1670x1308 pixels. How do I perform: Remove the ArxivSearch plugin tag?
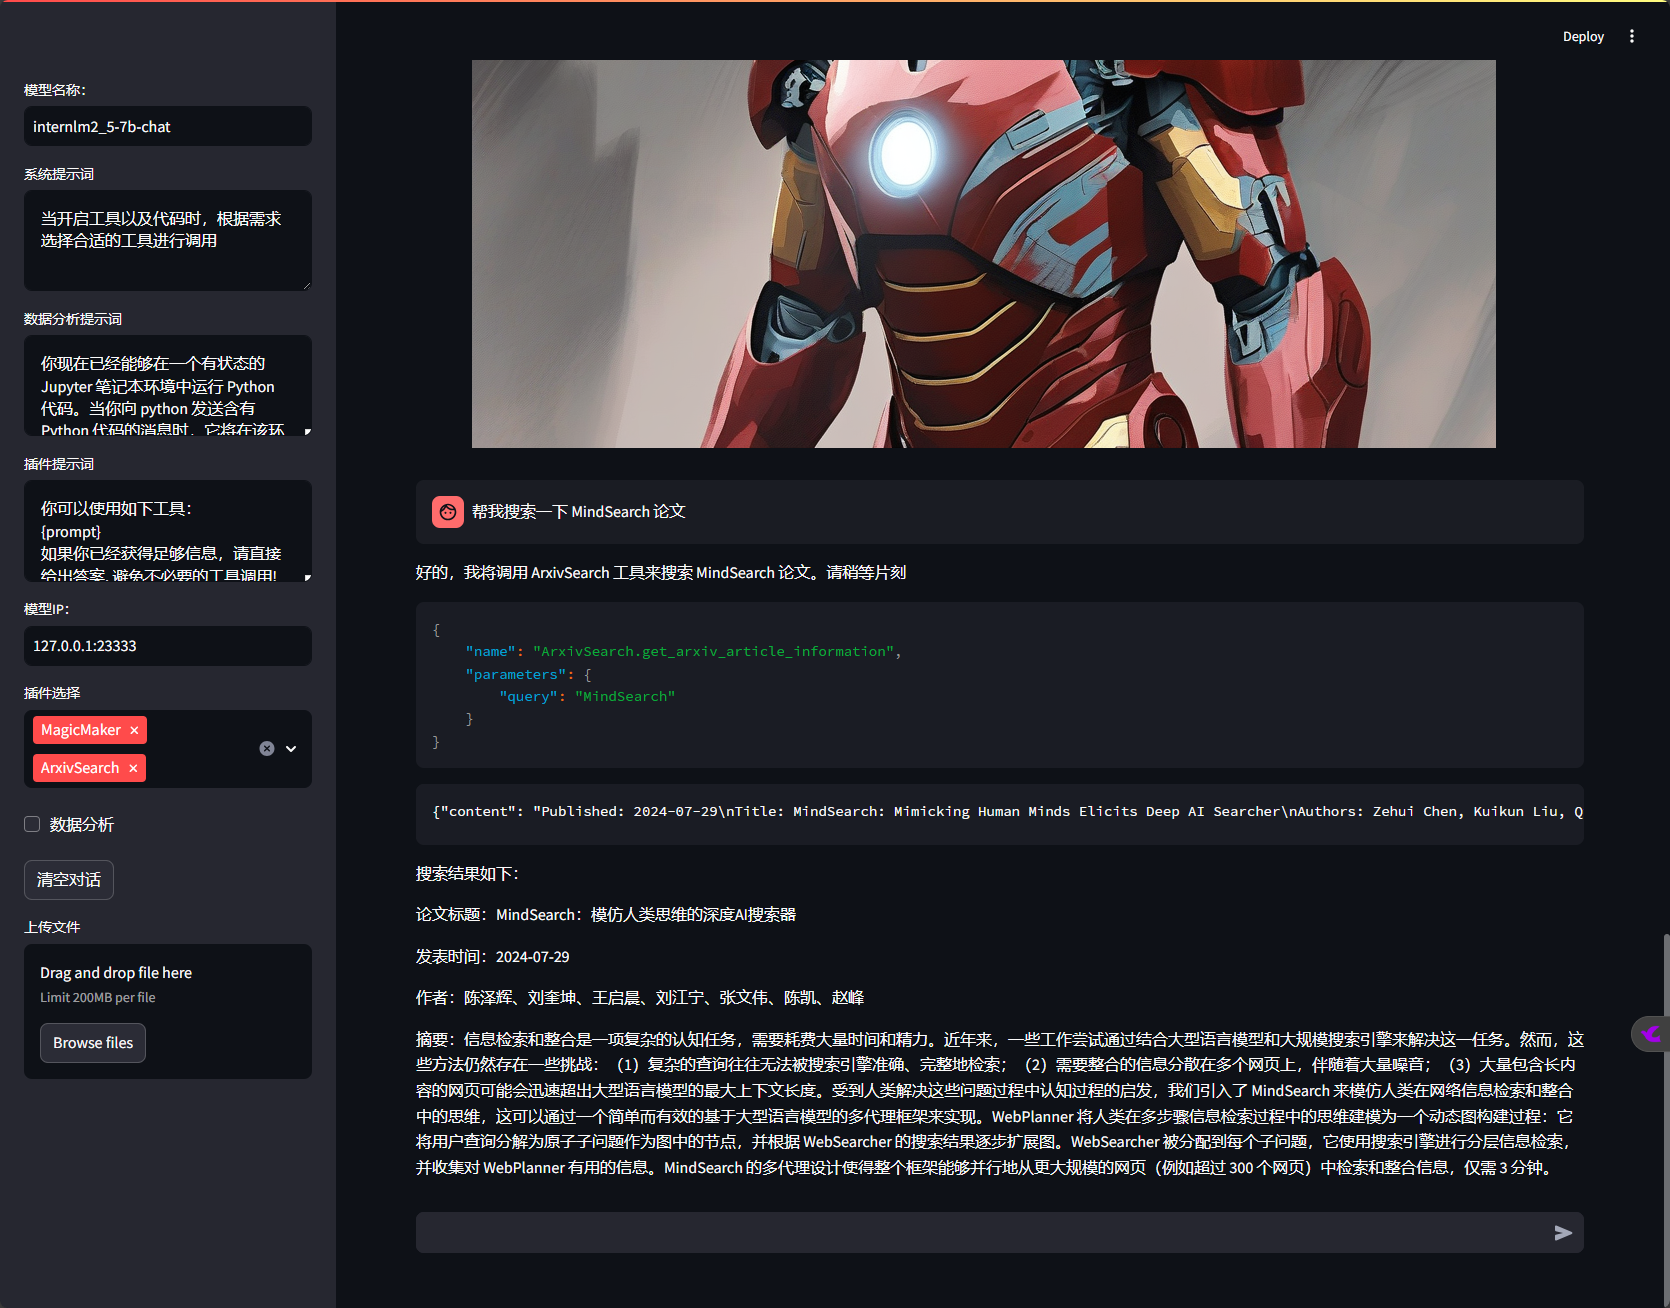pyautogui.click(x=133, y=768)
